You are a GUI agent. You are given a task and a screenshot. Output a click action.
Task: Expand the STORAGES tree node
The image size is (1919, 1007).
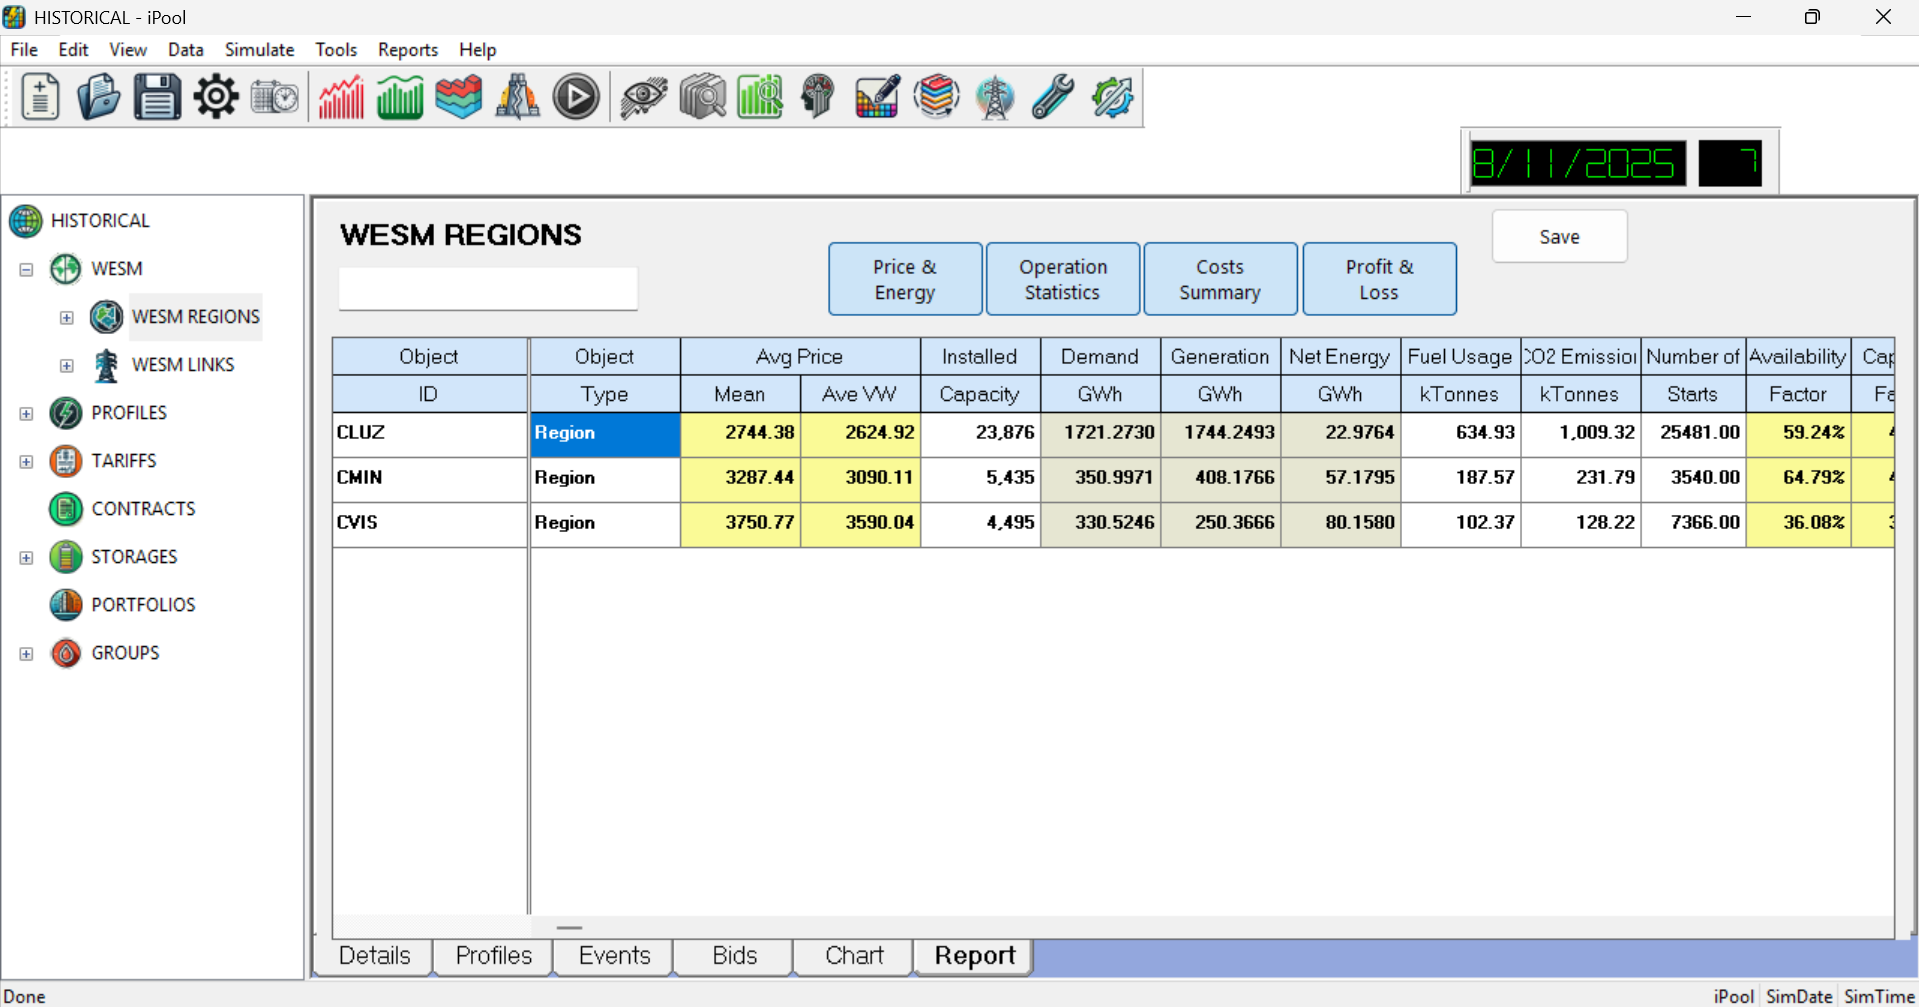(x=27, y=557)
